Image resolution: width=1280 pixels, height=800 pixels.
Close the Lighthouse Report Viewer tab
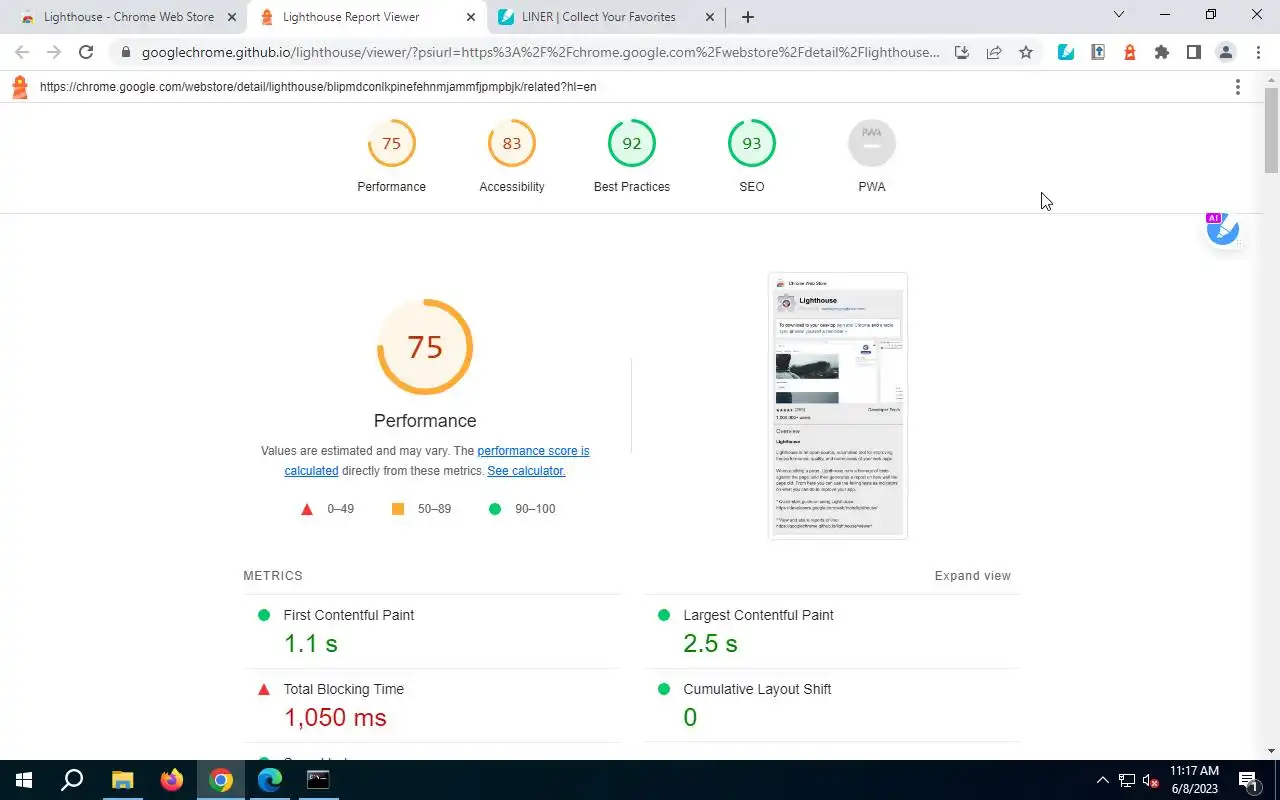pyautogui.click(x=471, y=17)
